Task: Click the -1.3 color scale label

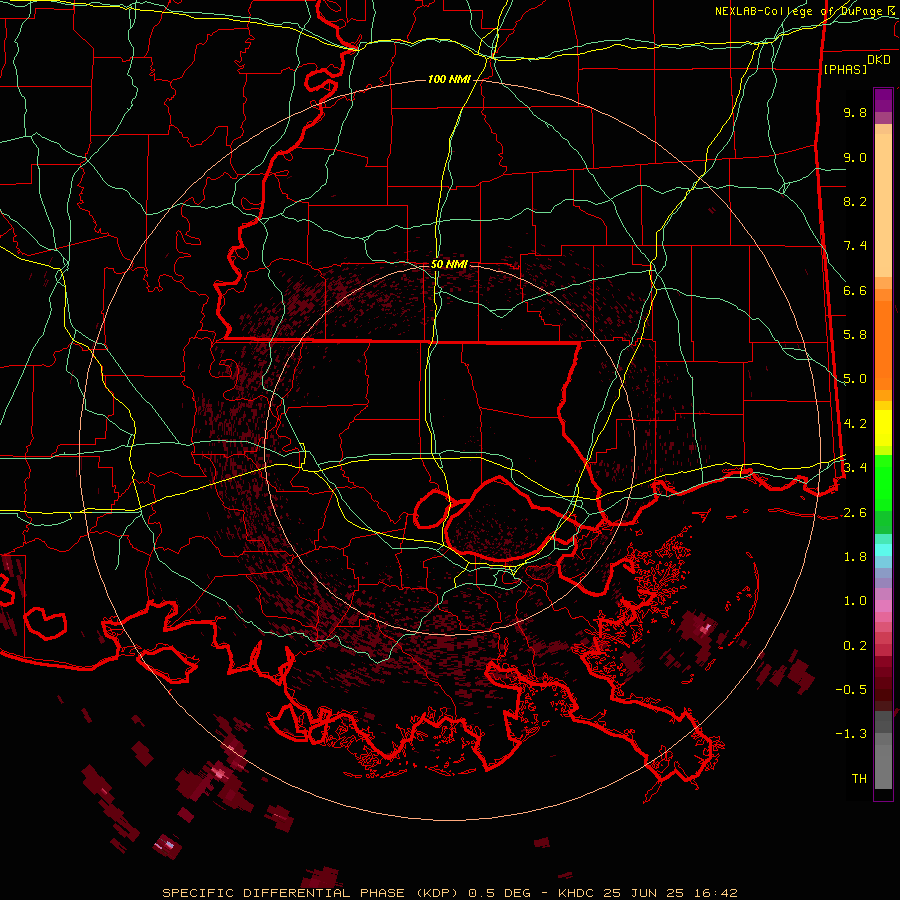Action: [851, 734]
